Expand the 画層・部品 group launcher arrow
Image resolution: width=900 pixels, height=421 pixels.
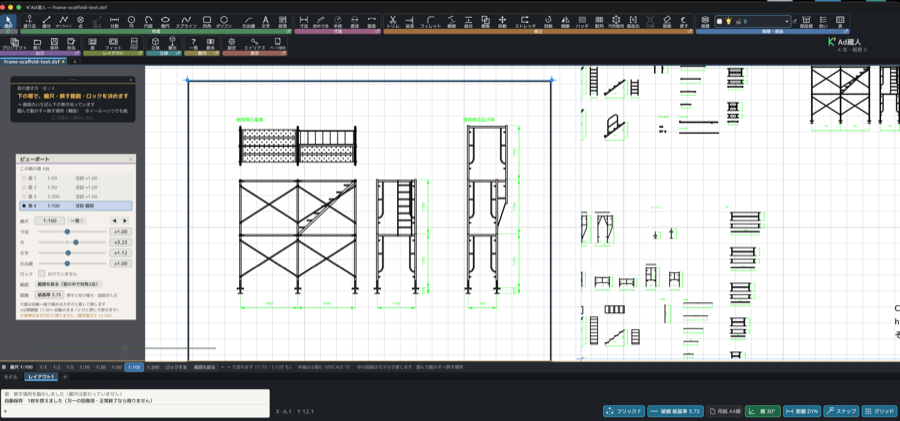[847, 32]
